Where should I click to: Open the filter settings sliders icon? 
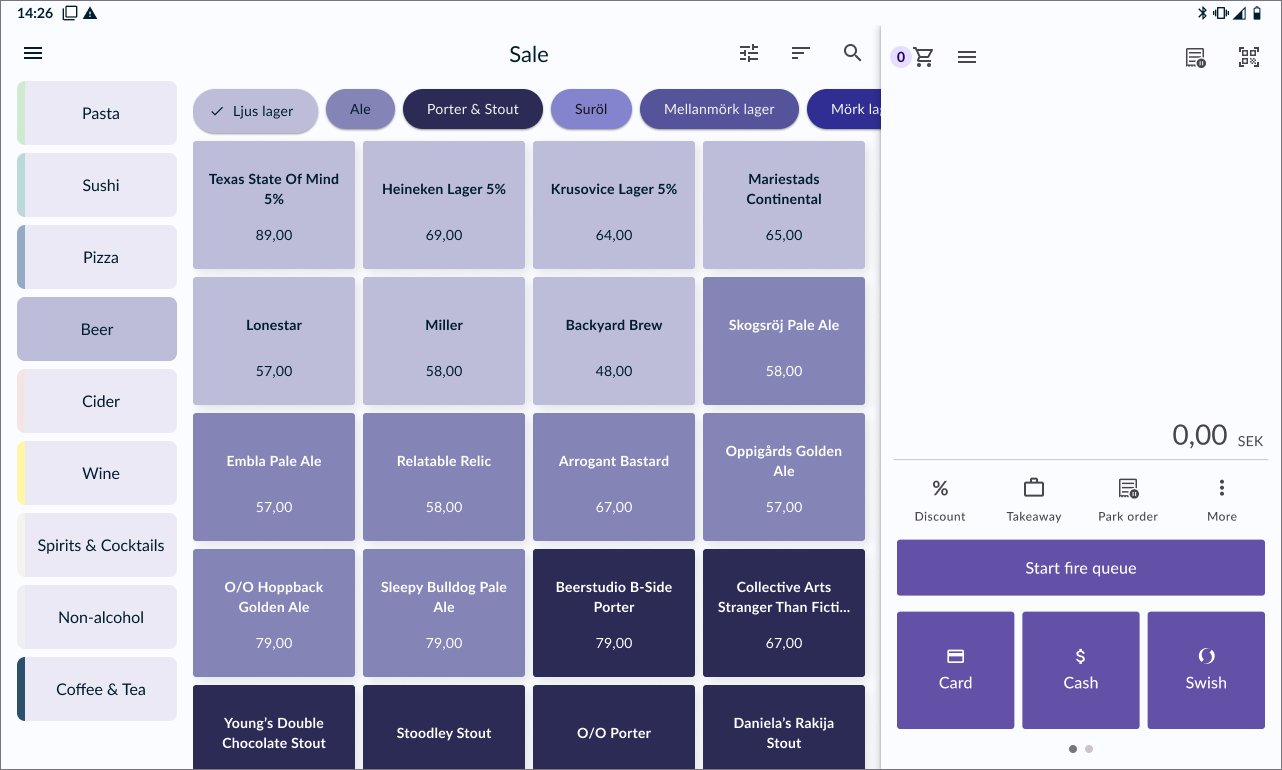(749, 54)
